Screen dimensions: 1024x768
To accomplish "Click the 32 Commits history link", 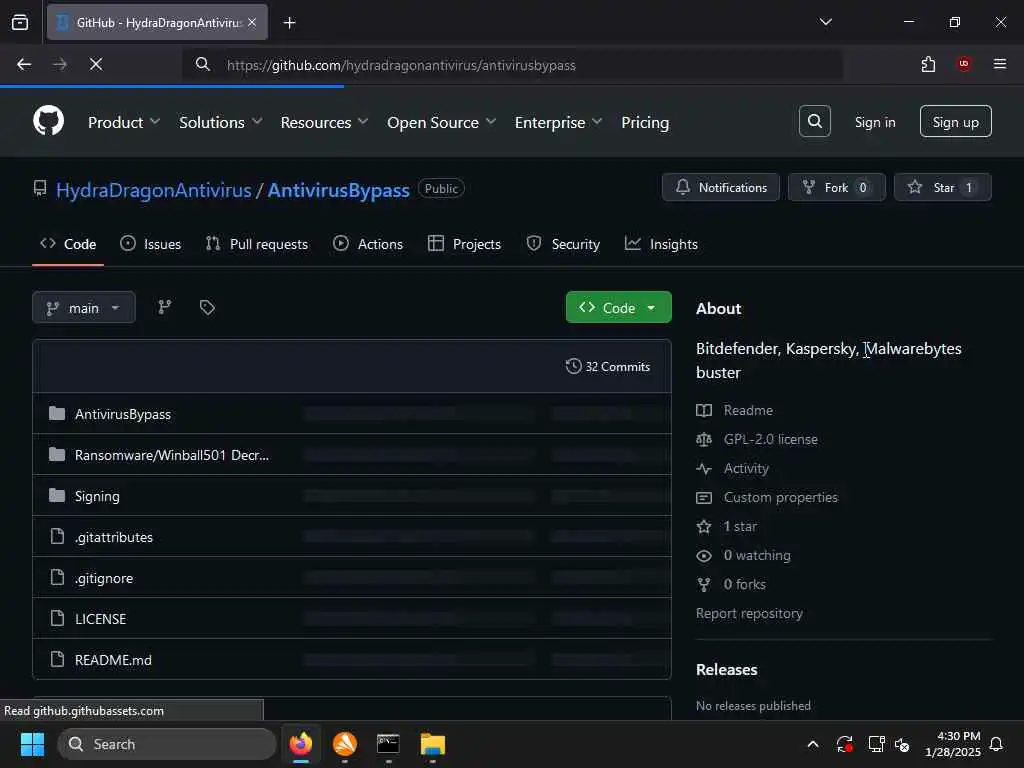I will (608, 366).
